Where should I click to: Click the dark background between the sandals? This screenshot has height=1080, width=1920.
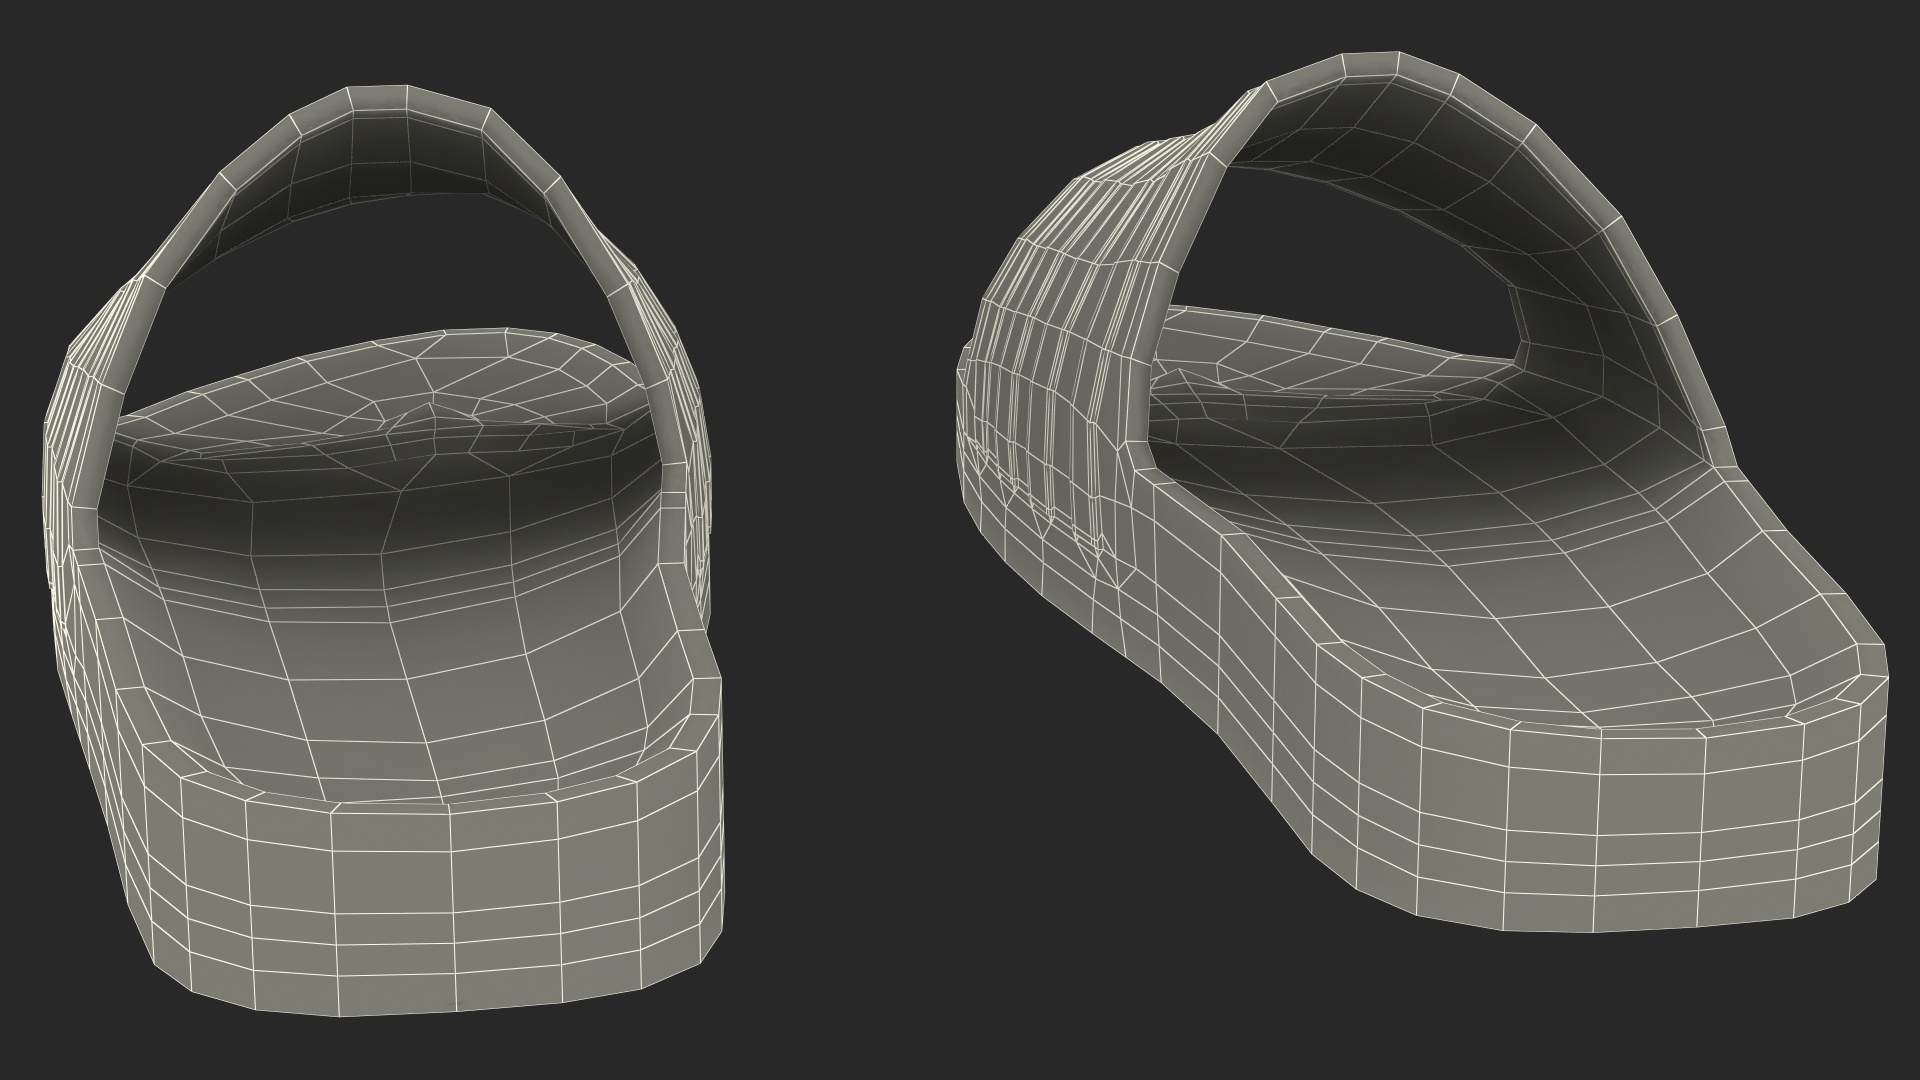click(x=840, y=540)
